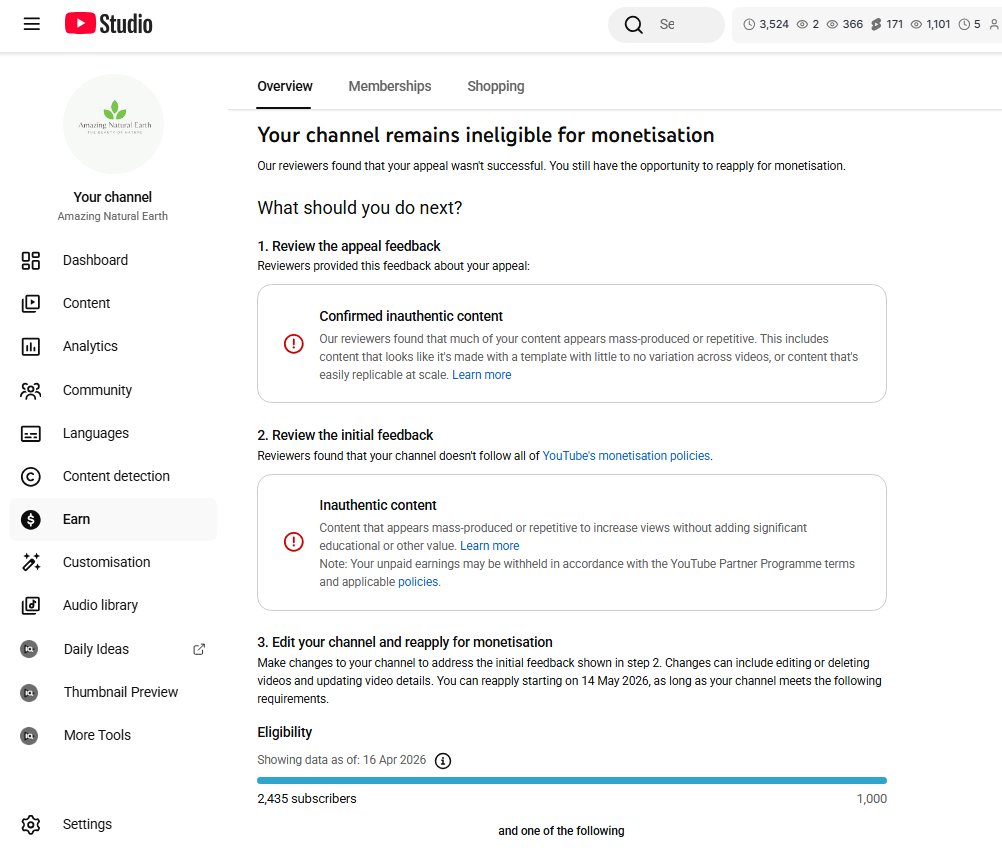Open Content in the sidebar
The image size is (1002, 854).
pos(113,303)
